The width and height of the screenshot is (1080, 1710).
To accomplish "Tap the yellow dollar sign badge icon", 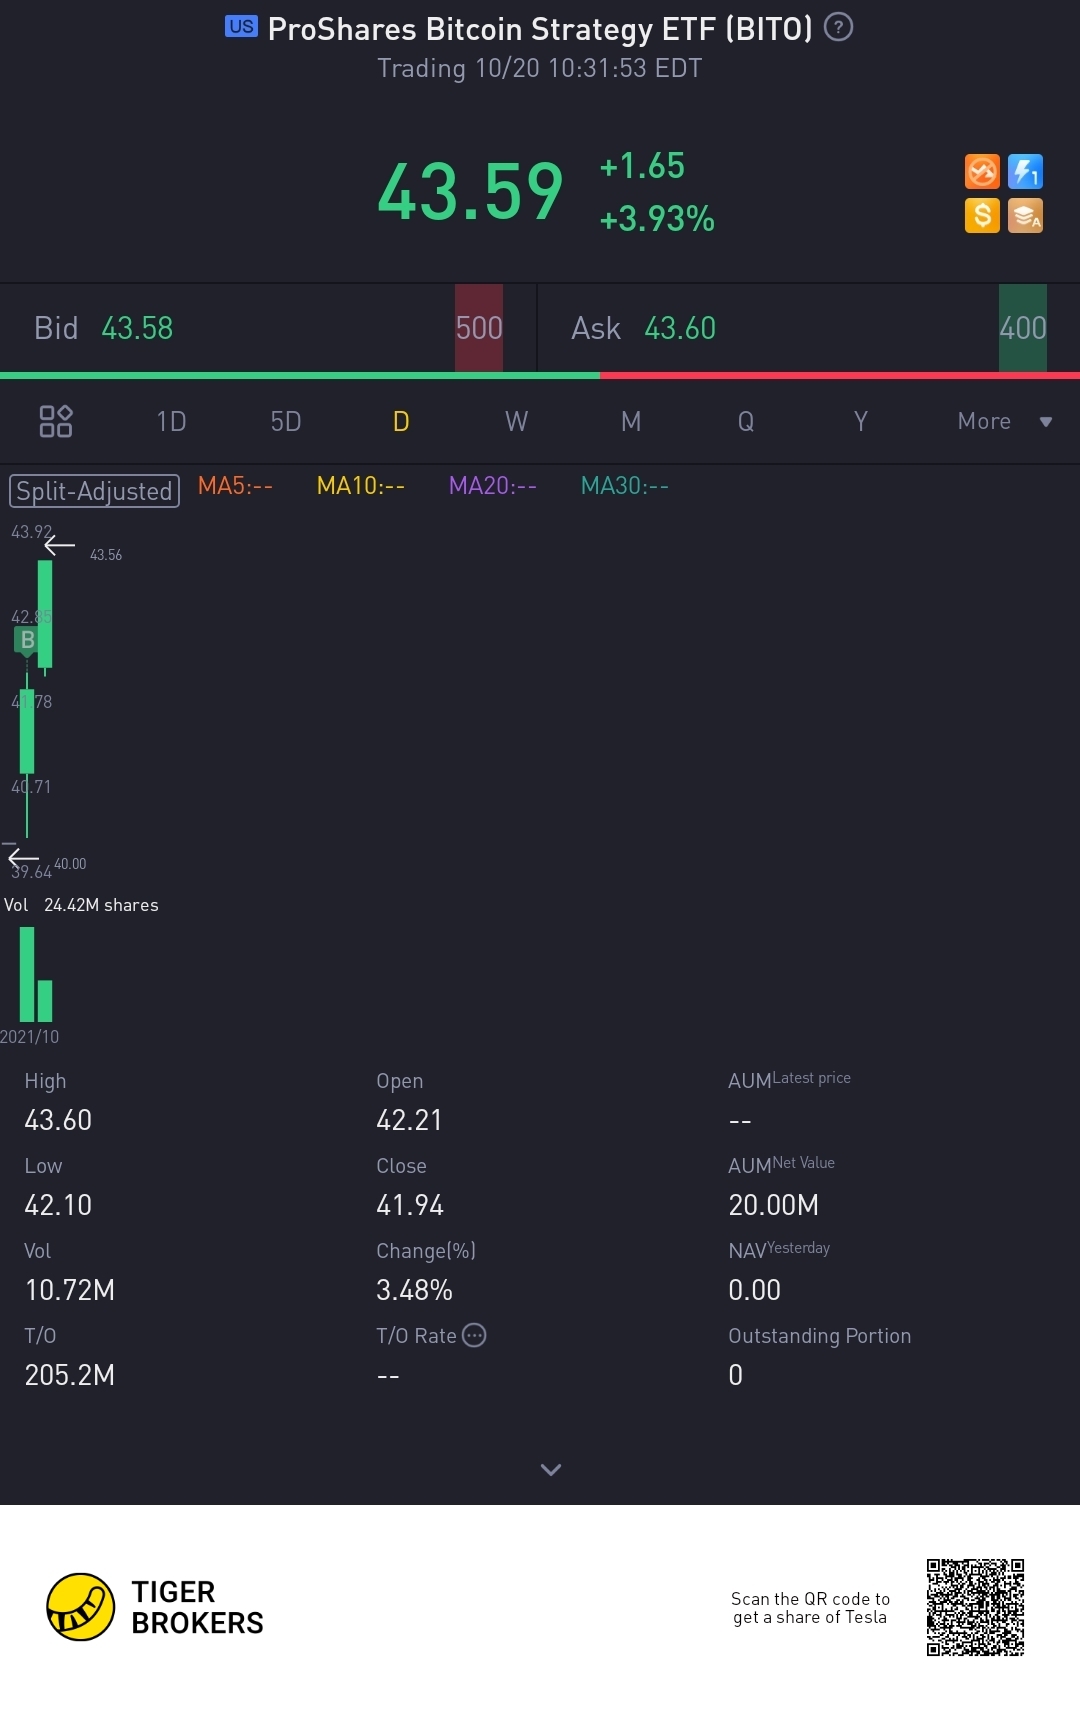I will point(982,215).
